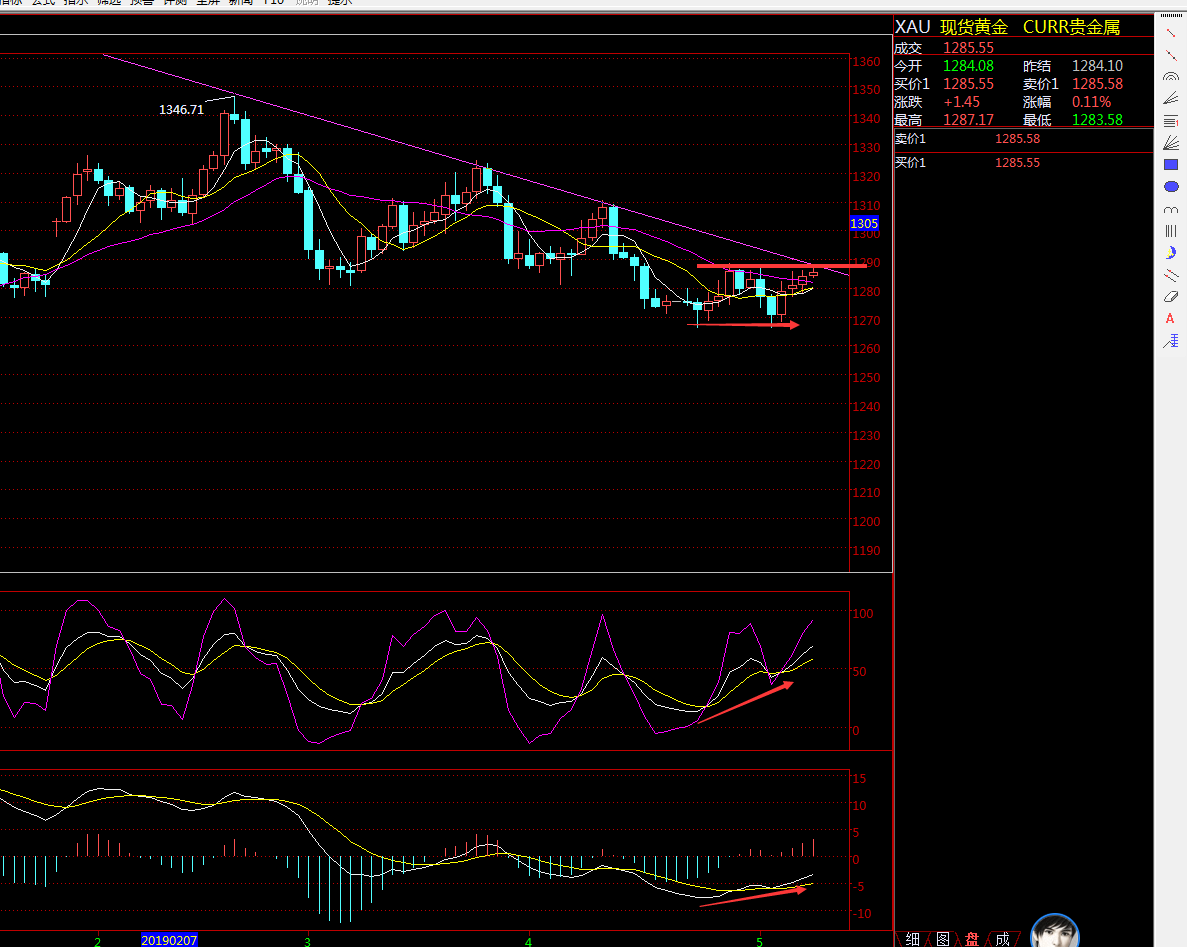Select the price ruler measure tool
This screenshot has height=947, width=1187.
(x=1170, y=341)
